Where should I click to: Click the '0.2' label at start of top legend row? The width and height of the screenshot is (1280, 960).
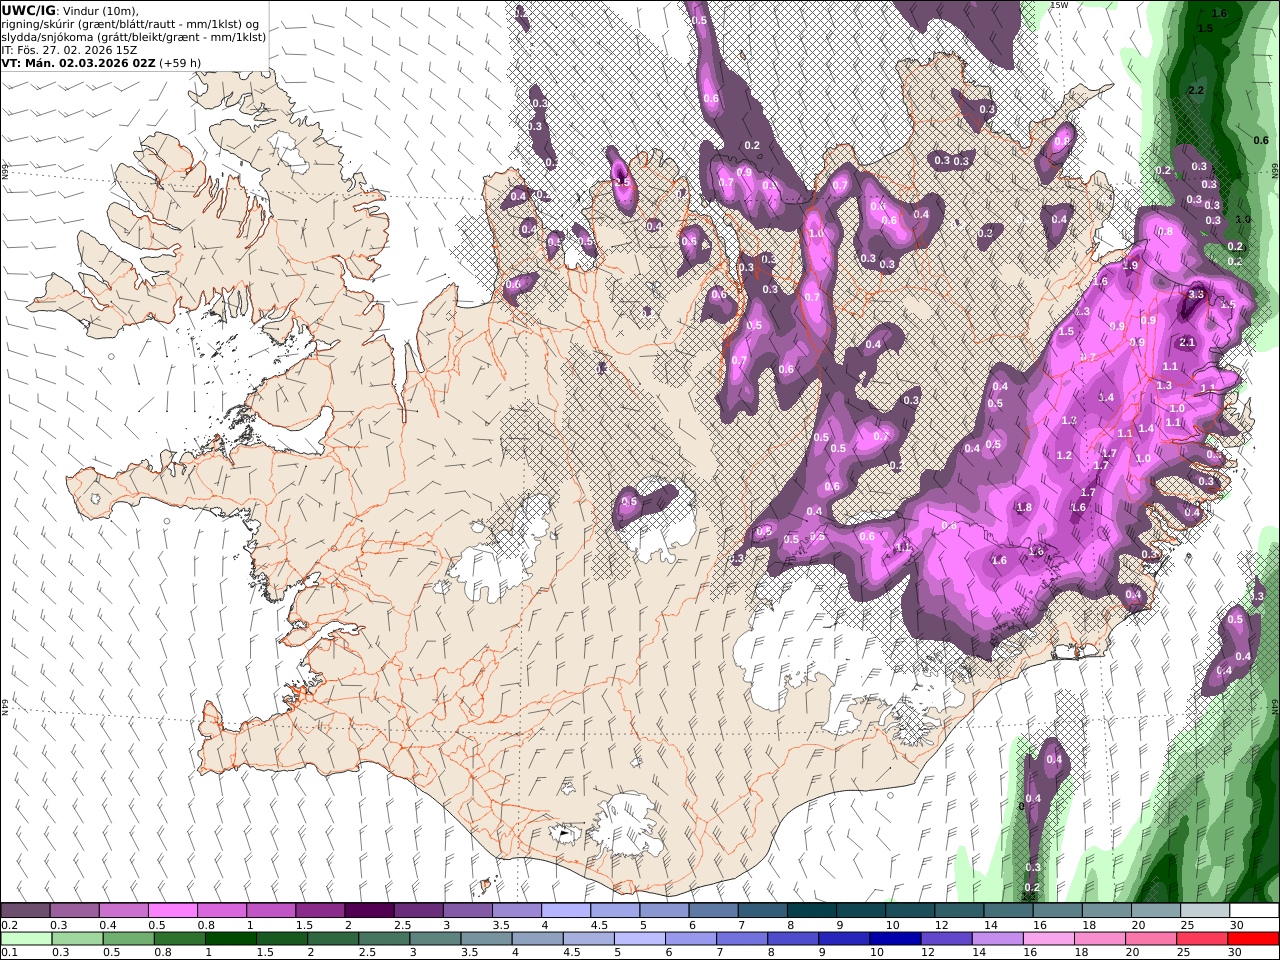(x=9, y=925)
